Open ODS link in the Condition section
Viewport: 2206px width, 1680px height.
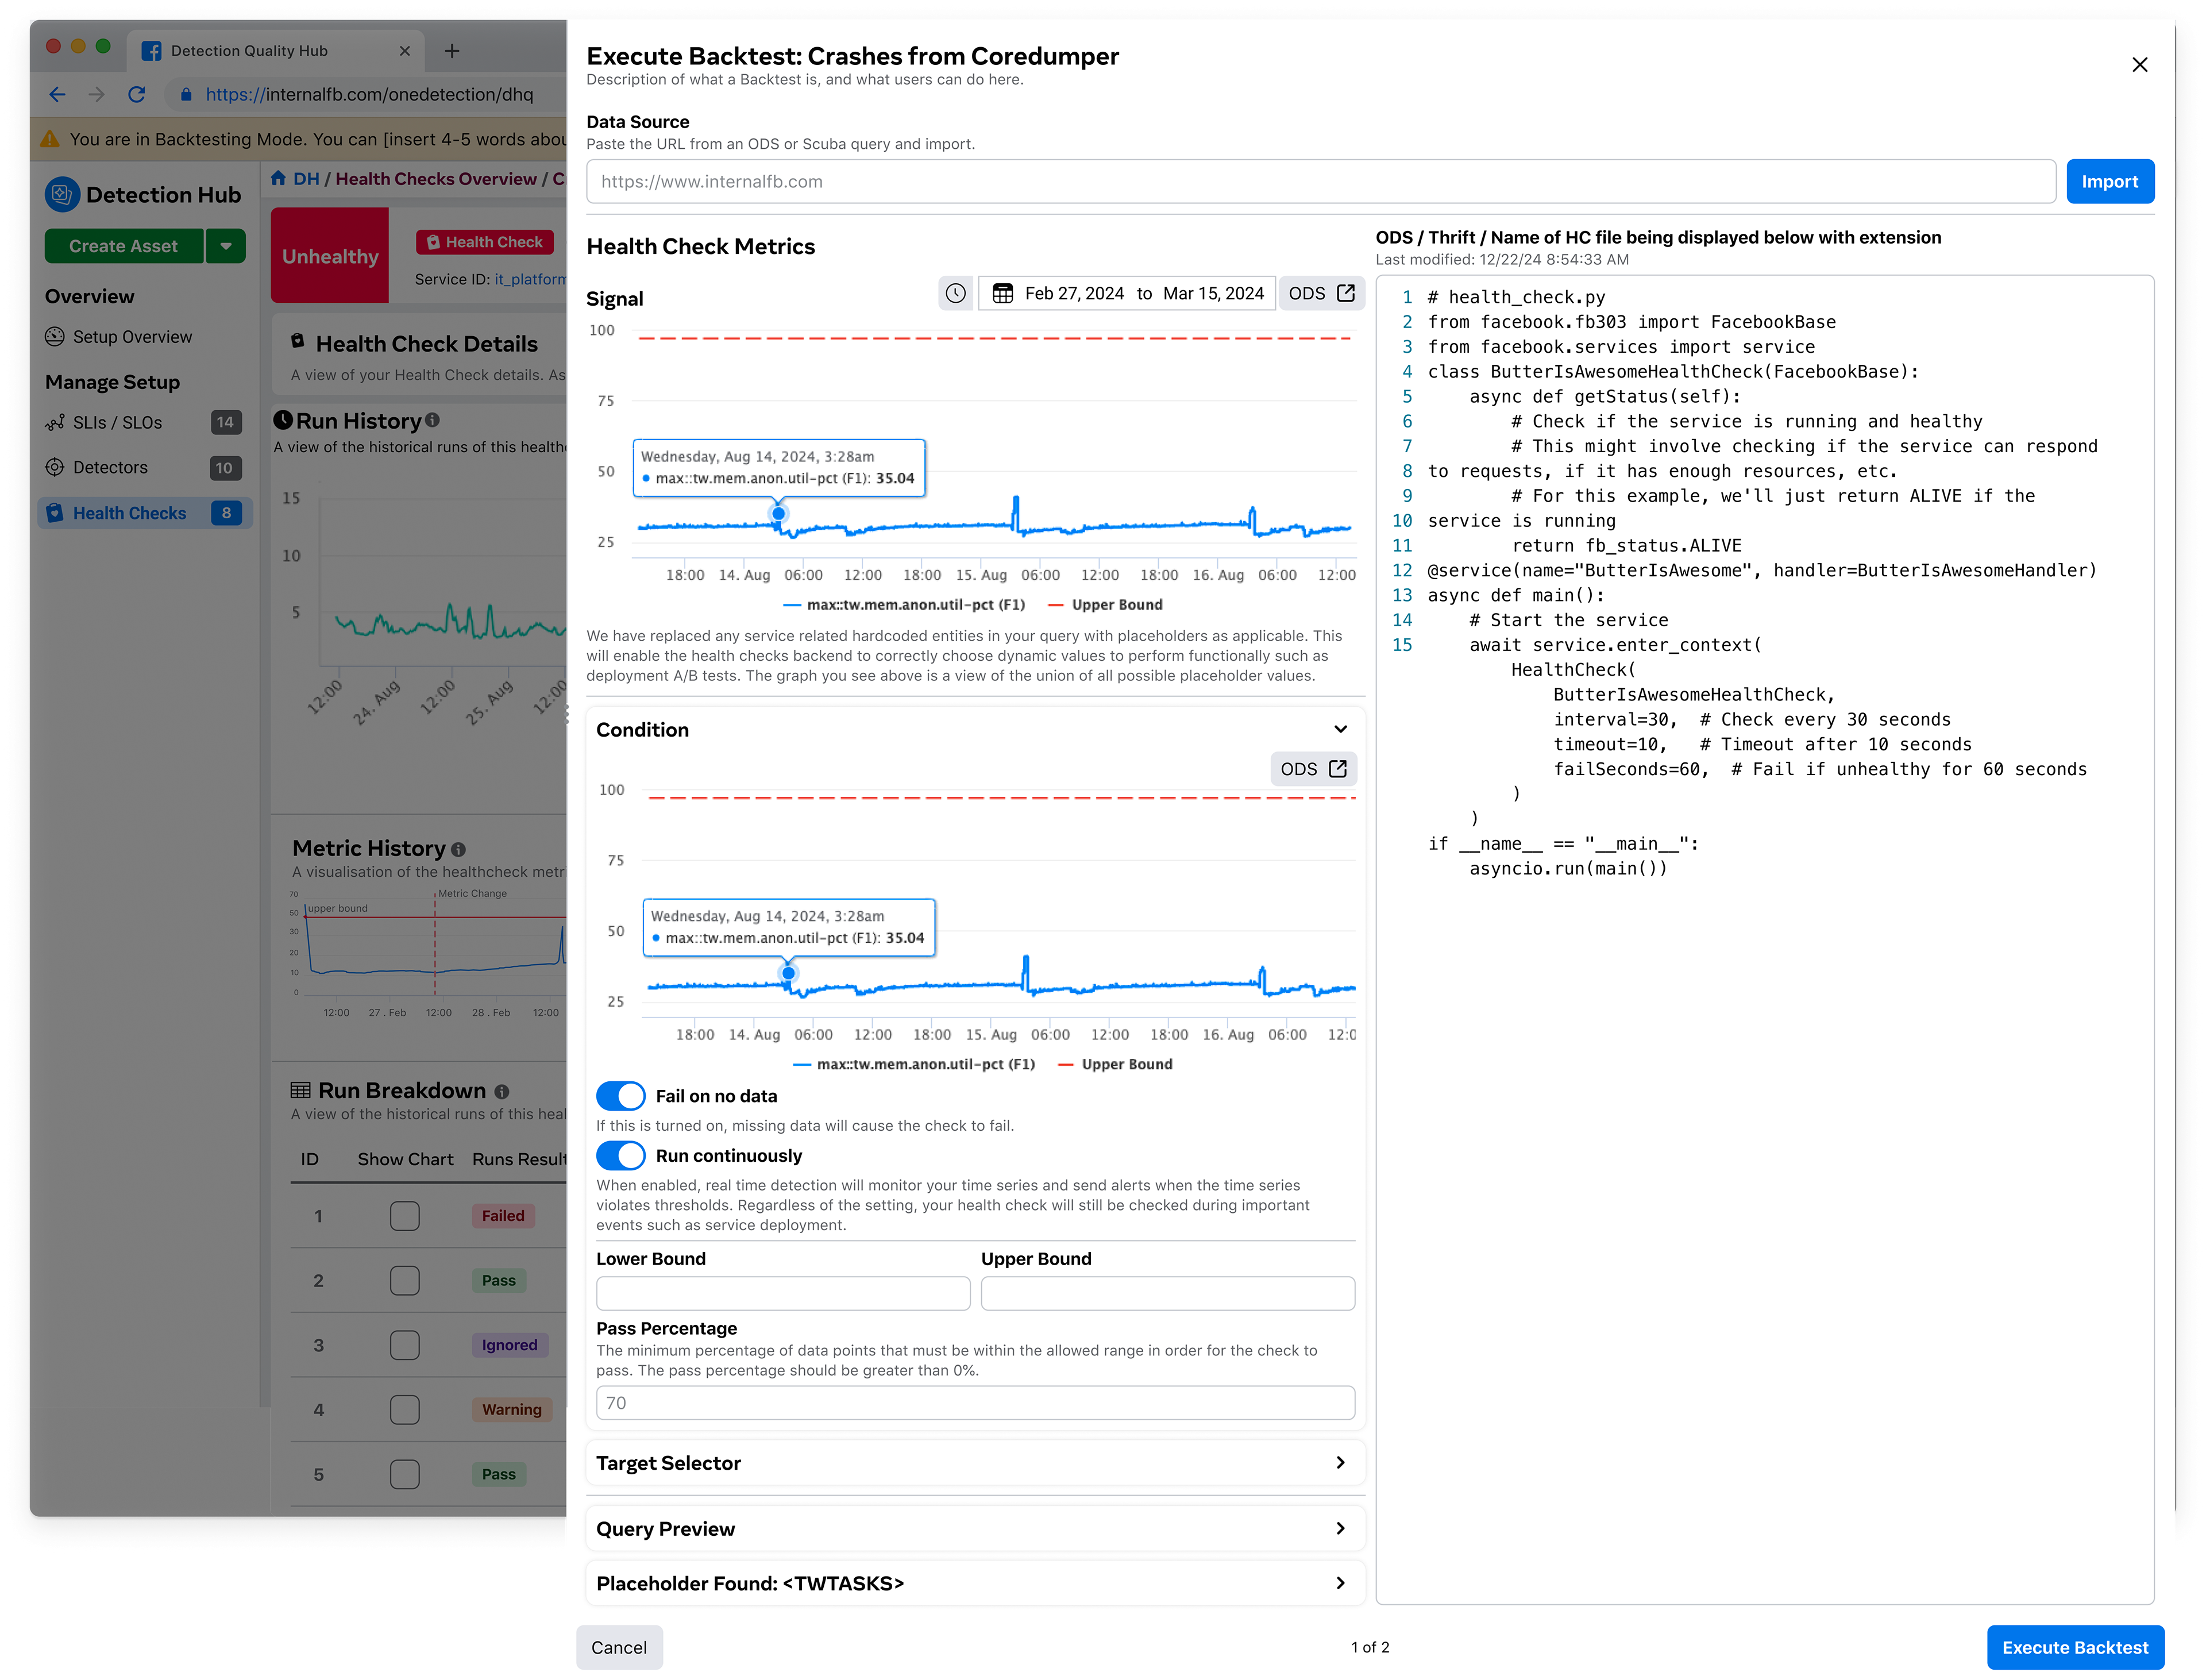pos(1313,769)
